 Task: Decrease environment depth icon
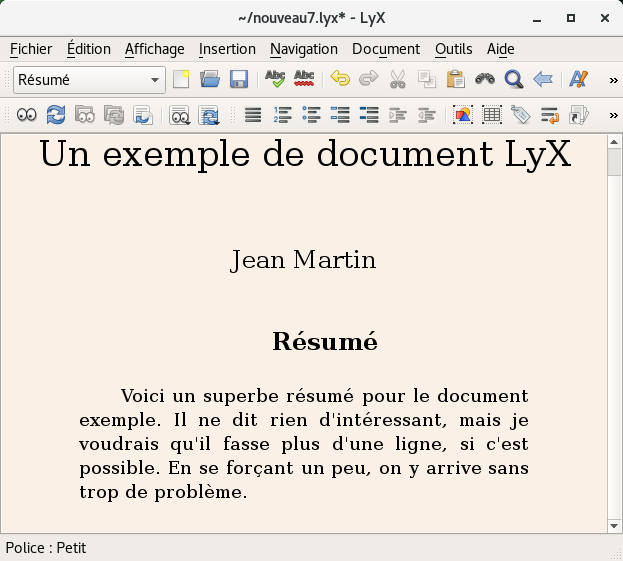point(427,115)
